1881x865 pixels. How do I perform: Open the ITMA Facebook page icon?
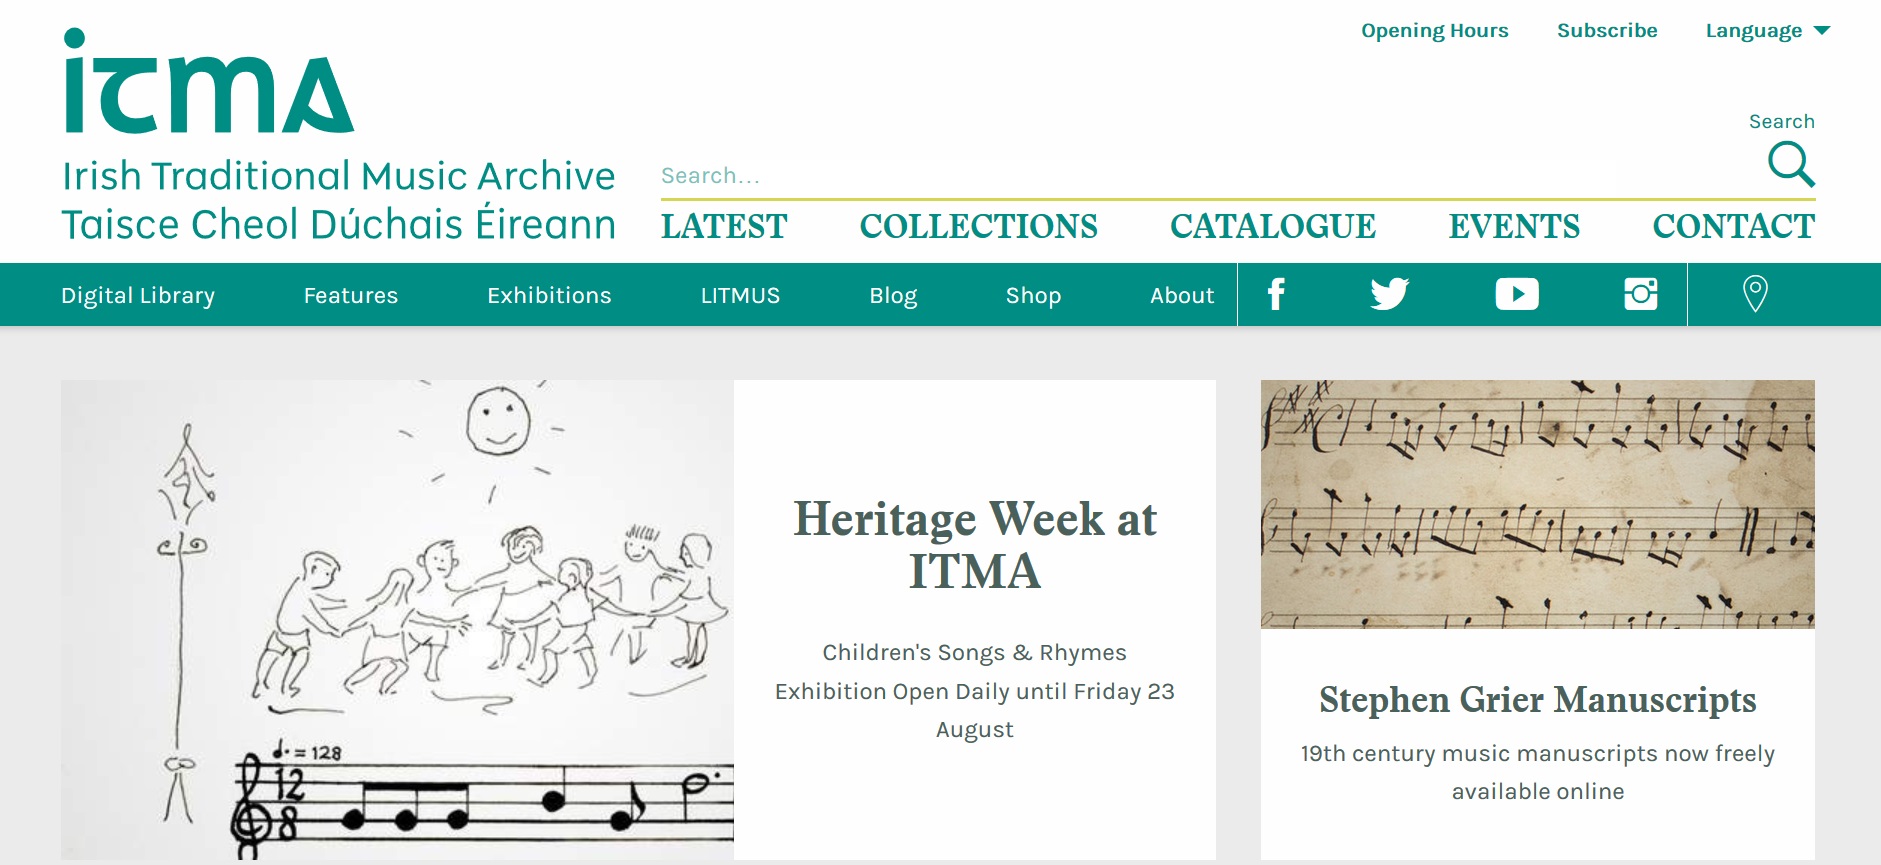pyautogui.click(x=1276, y=294)
